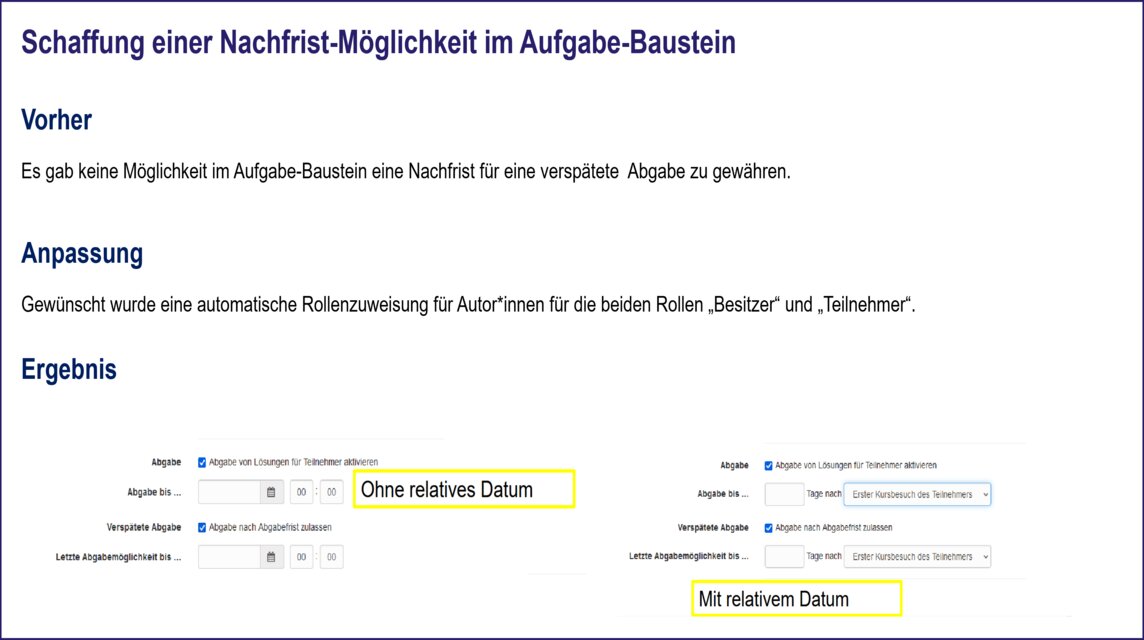This screenshot has height=640, width=1144.
Task: Click the sentence starting 'Es gab keine Möglichkeit'
Action: pyautogui.click(x=406, y=172)
